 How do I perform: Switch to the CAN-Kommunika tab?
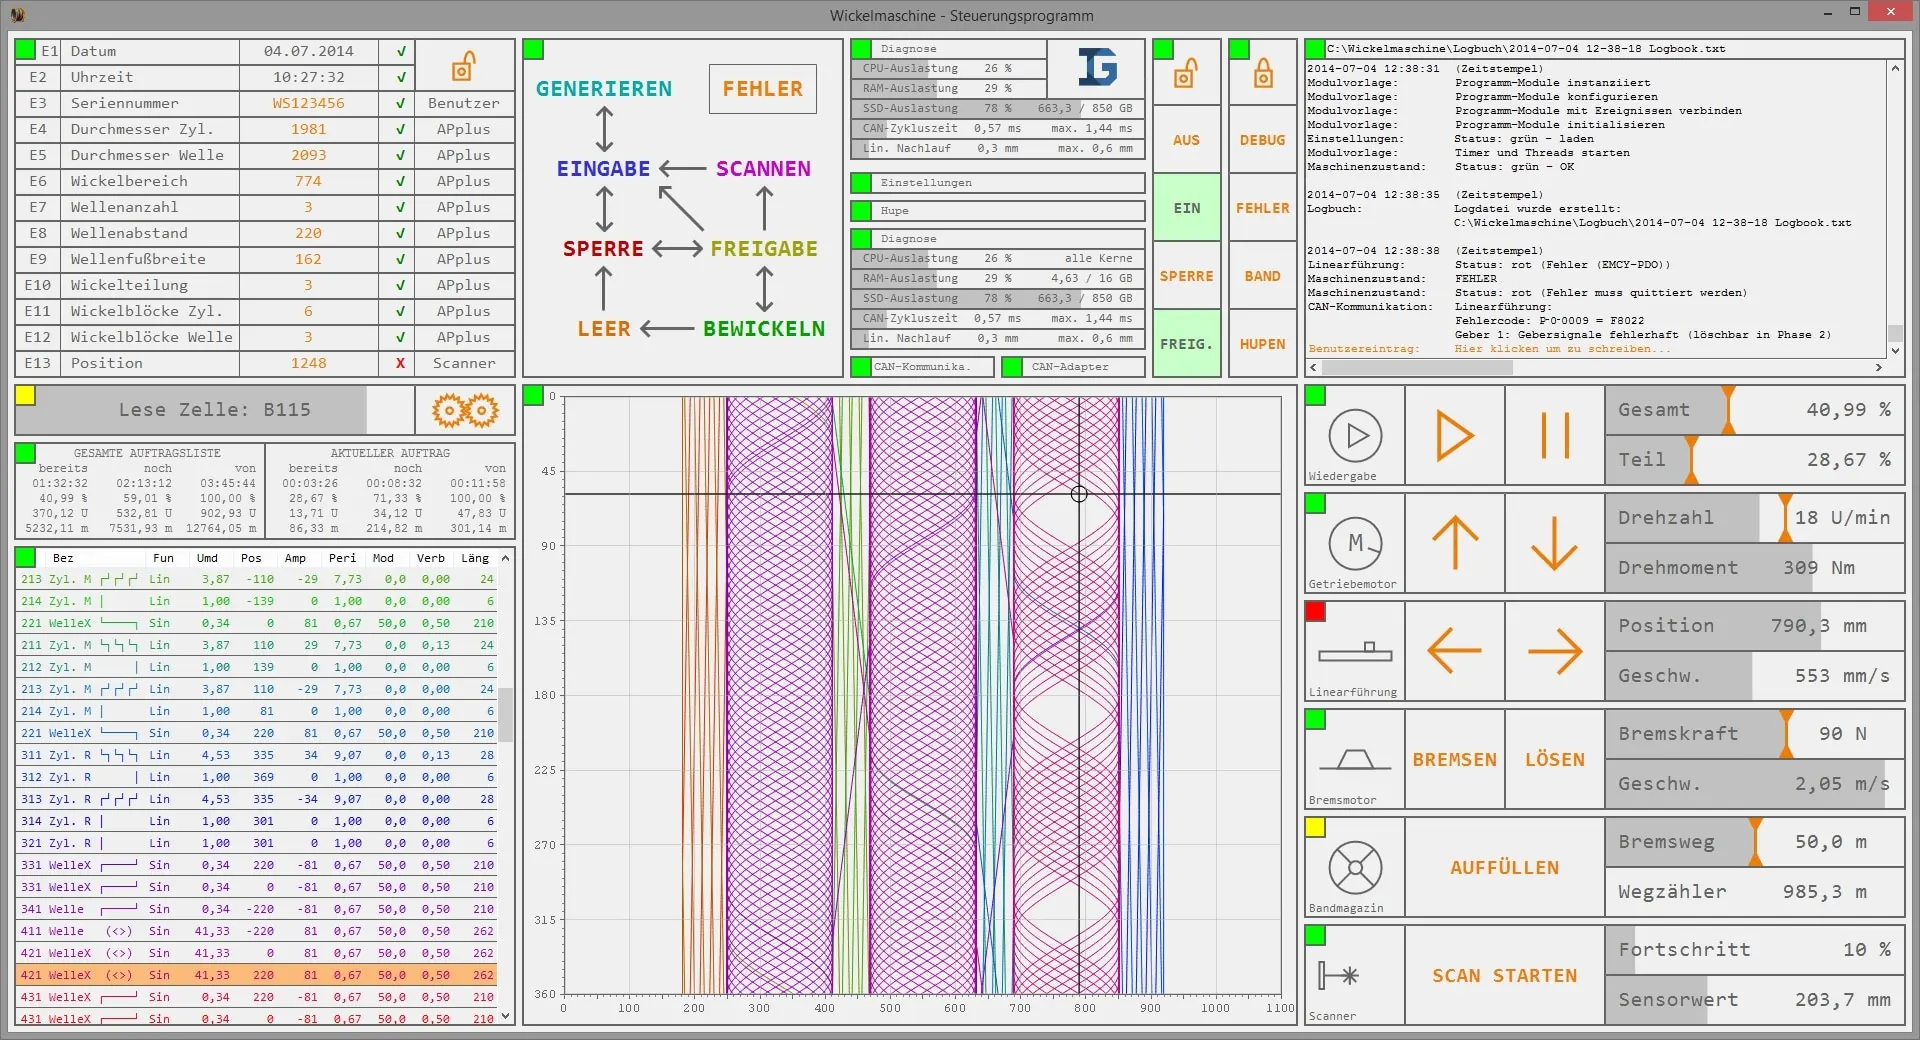919,367
